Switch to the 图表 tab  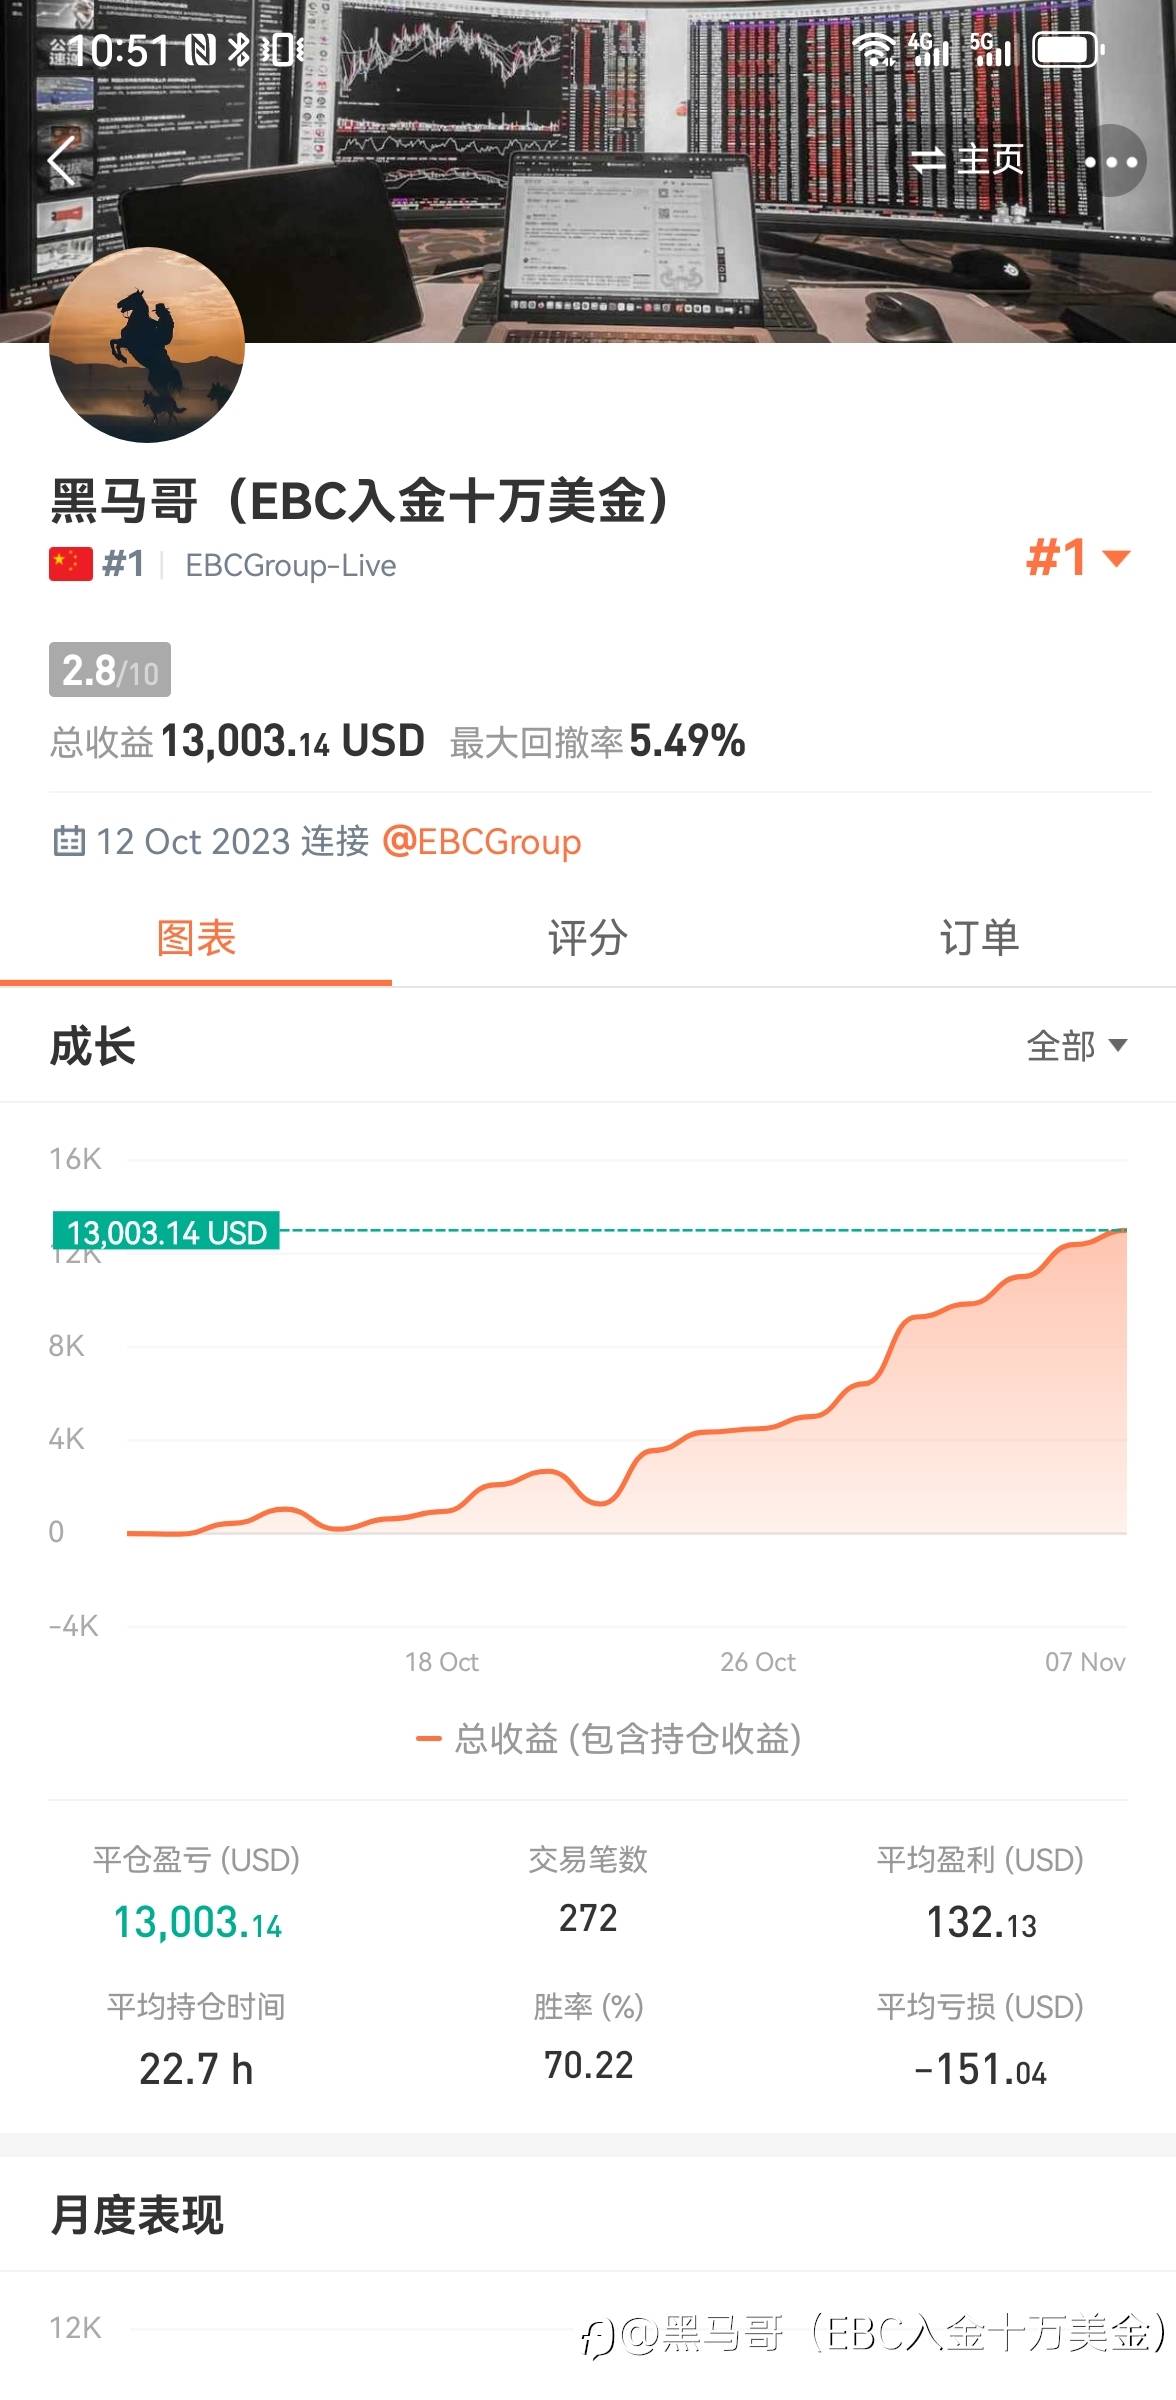tap(196, 938)
